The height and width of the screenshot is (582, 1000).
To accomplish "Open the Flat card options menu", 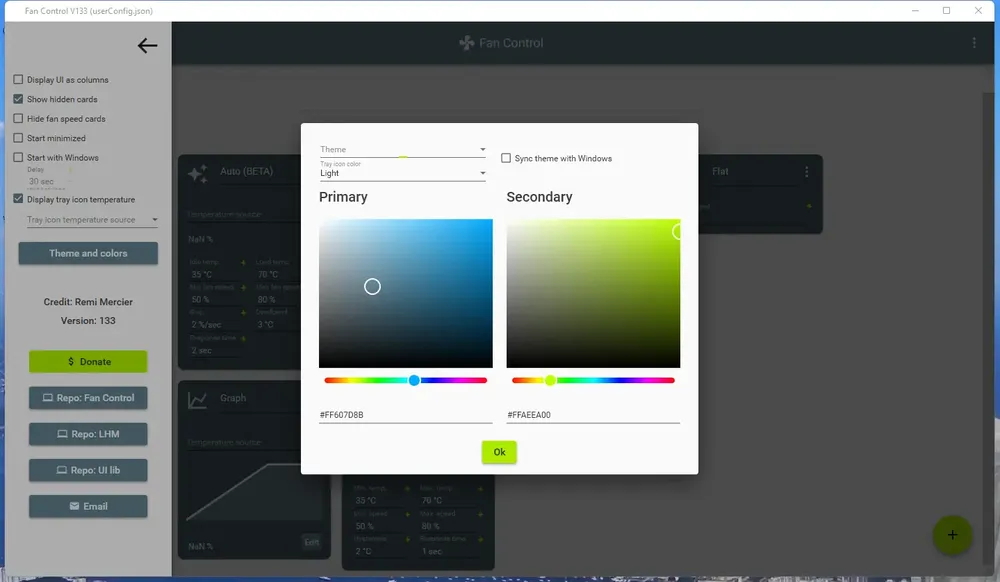I will coord(806,171).
